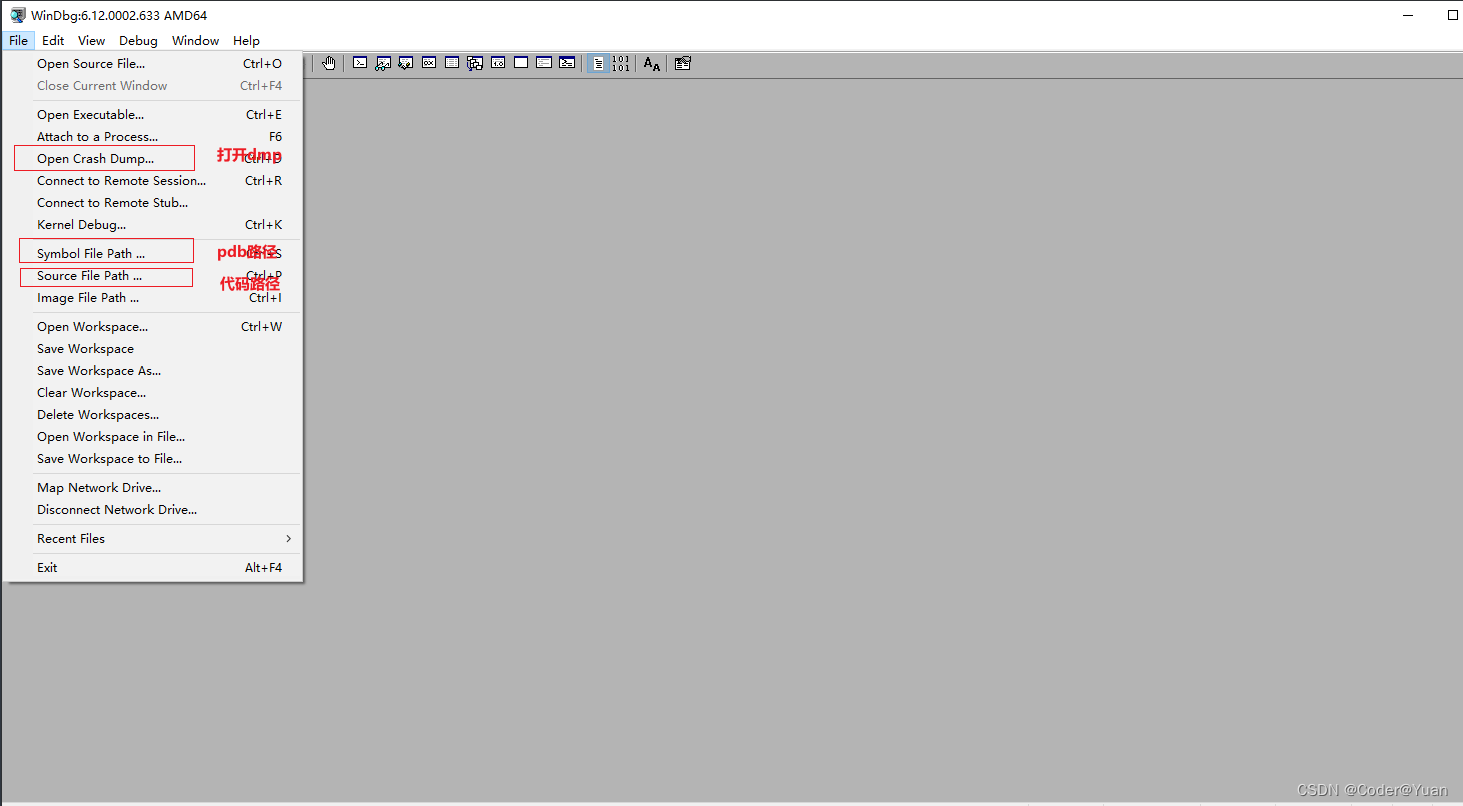Select Image File Path ... entry
The height and width of the screenshot is (806, 1463).
[x=152, y=298]
